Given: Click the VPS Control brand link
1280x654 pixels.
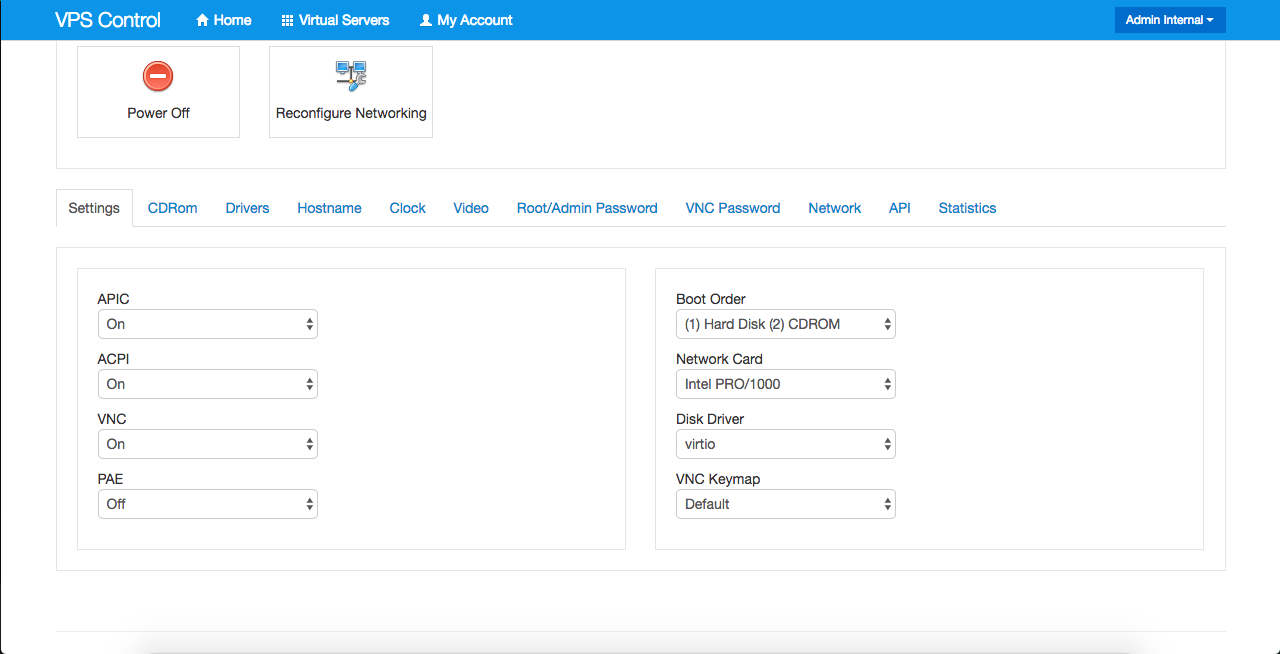Looking at the screenshot, I should 108,20.
